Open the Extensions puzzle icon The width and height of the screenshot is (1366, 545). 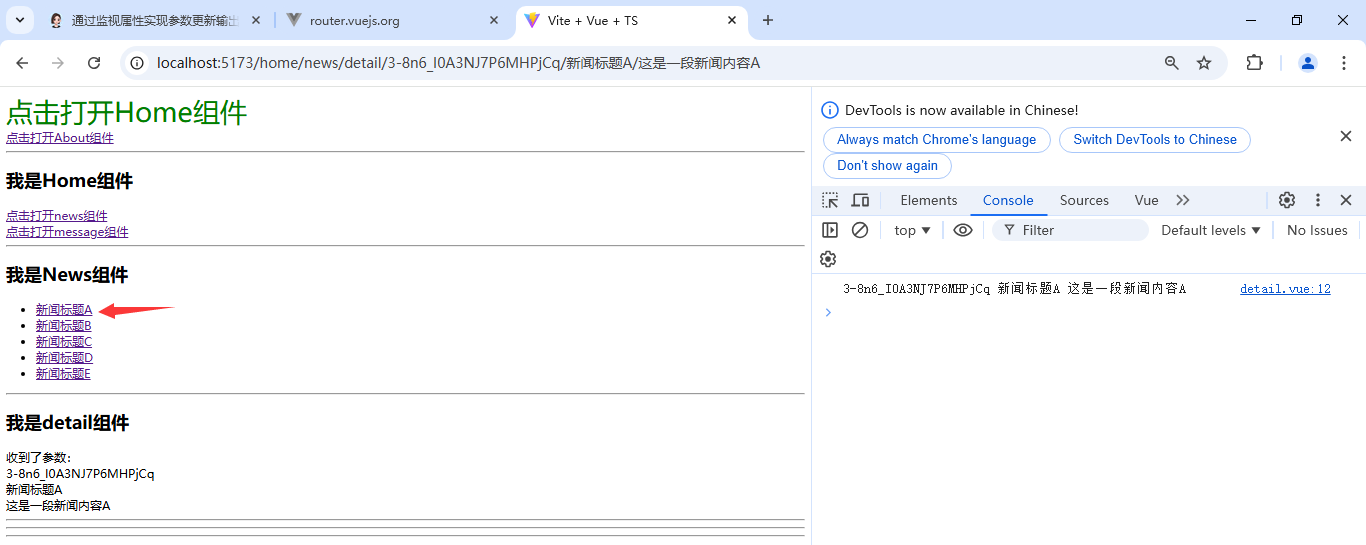[x=1254, y=63]
